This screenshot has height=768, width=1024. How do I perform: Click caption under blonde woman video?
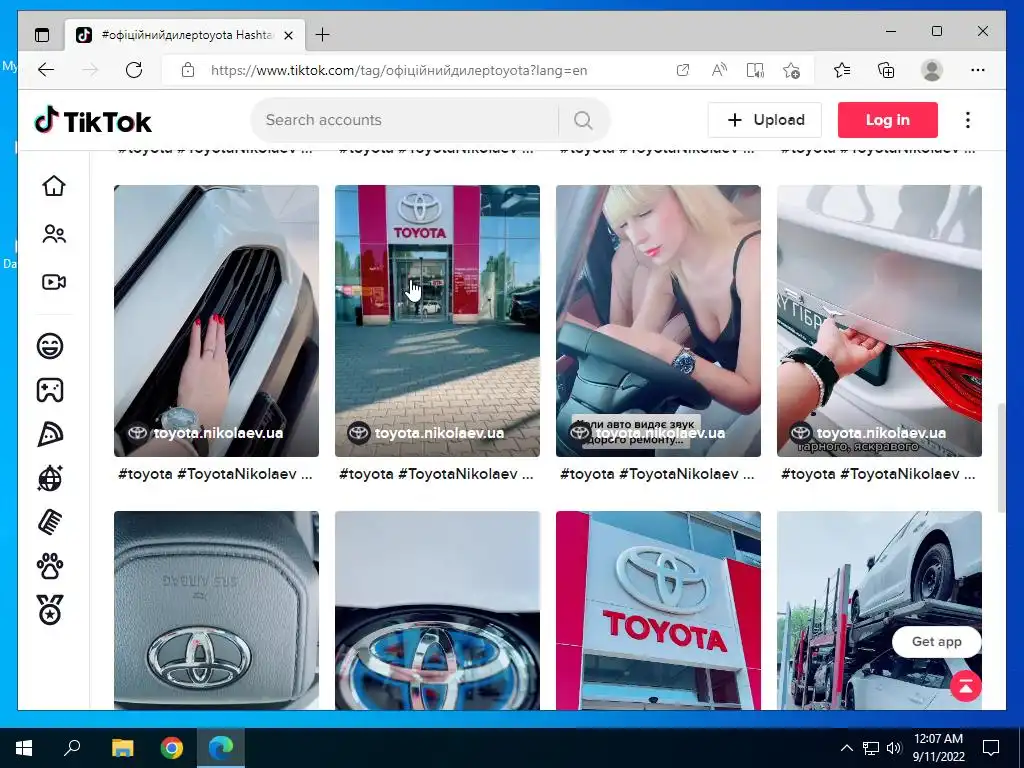[x=658, y=474]
